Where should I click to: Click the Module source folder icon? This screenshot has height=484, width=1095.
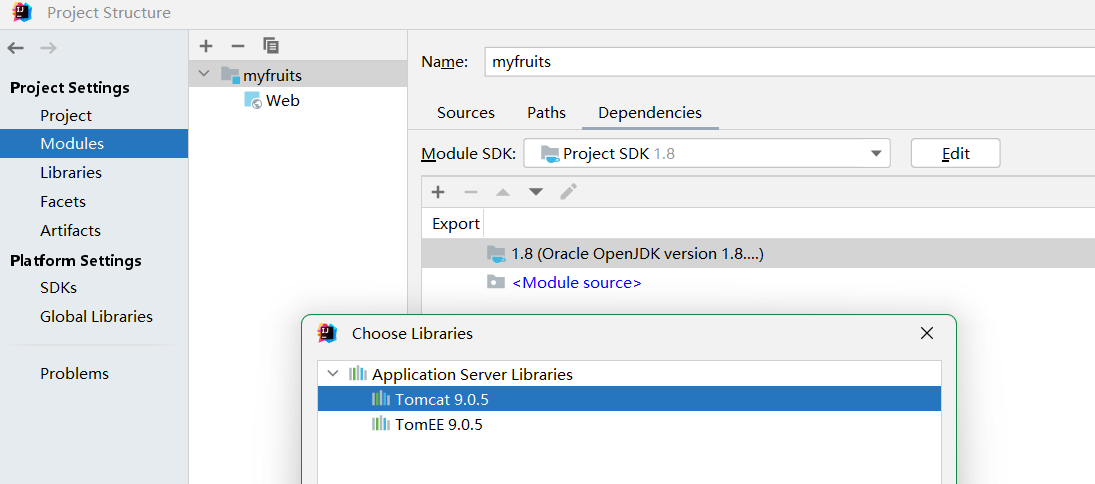point(496,282)
